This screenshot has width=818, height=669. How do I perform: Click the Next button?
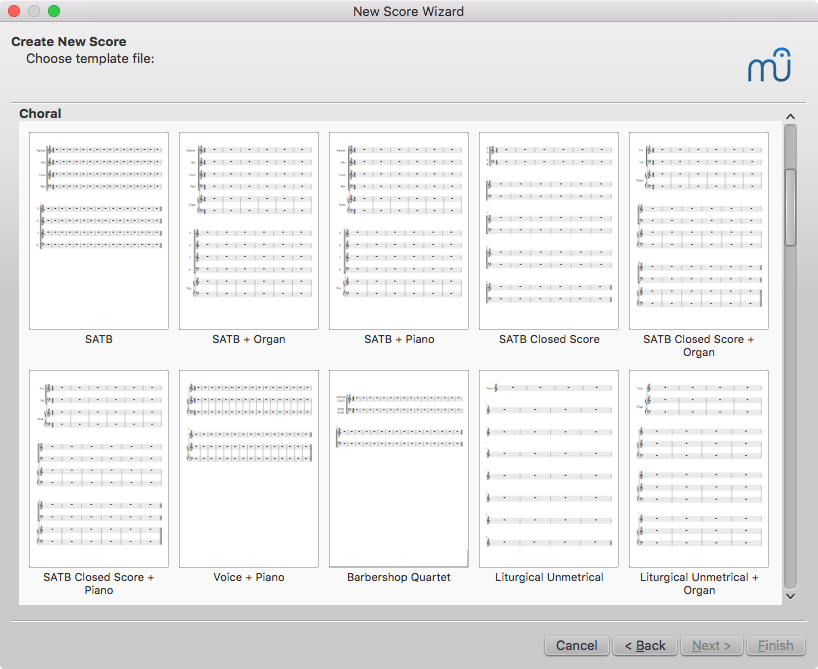click(712, 646)
